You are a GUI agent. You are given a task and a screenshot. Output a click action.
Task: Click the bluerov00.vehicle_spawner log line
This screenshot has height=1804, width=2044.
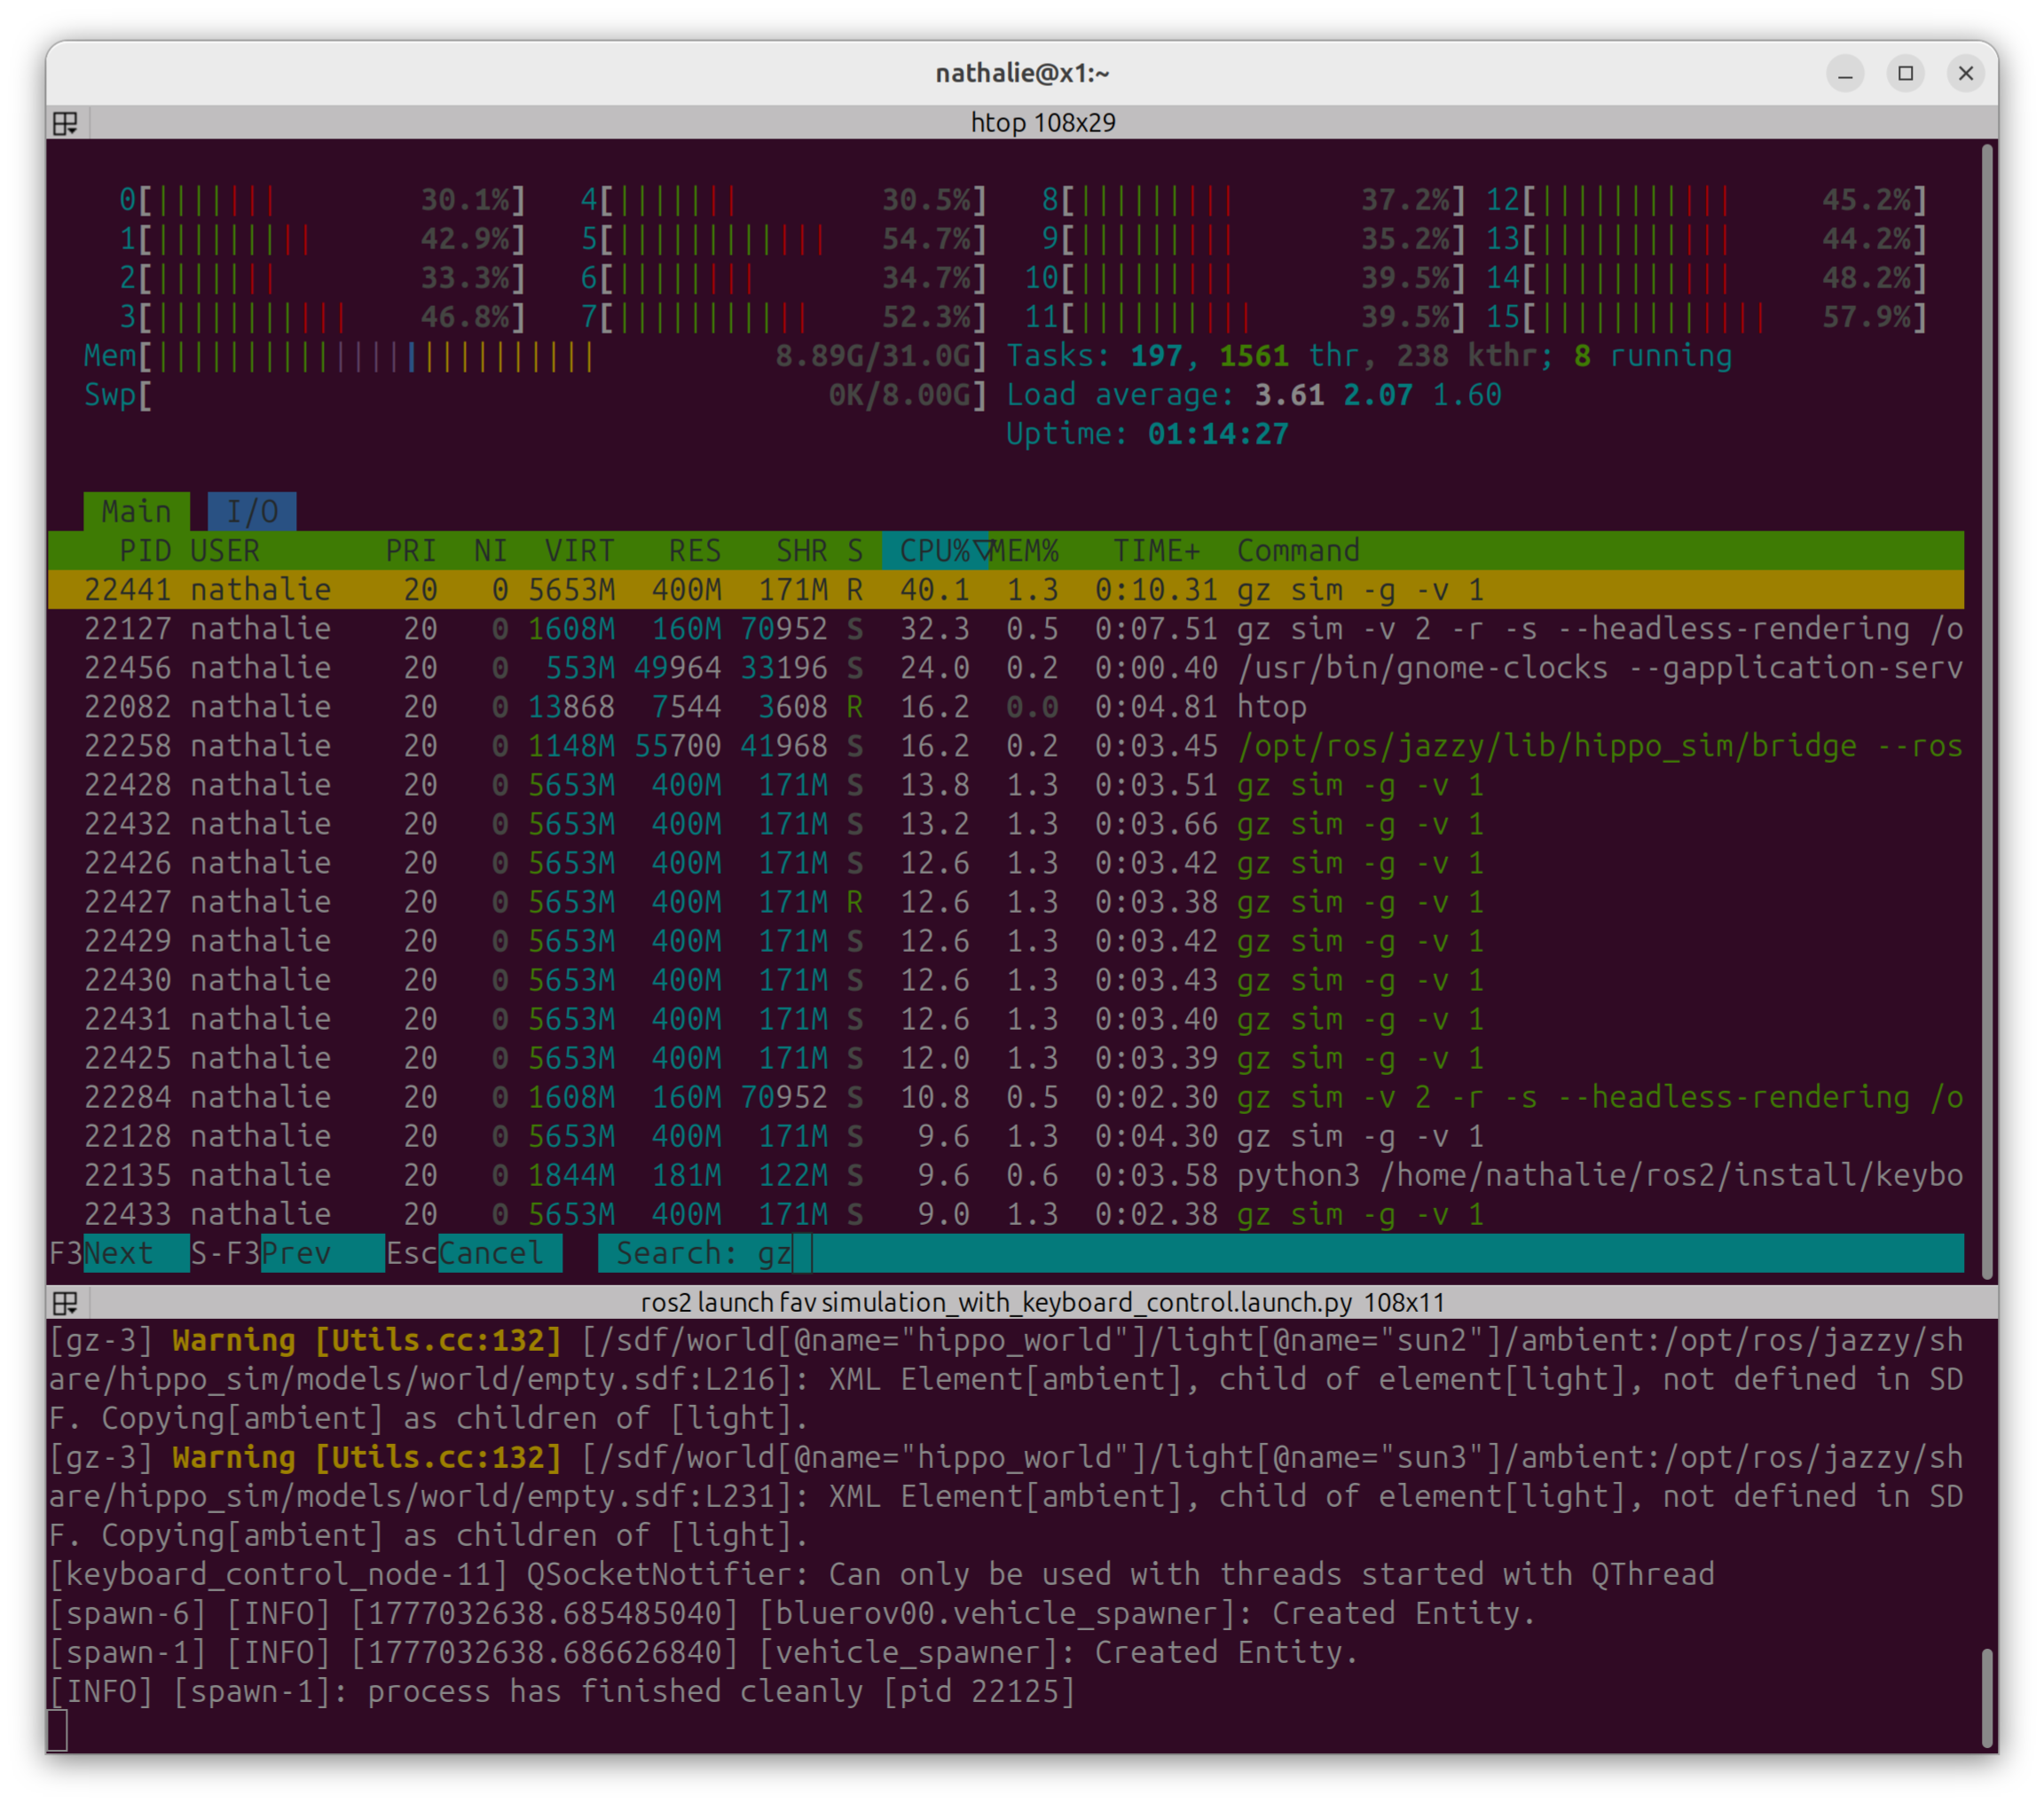pos(793,1613)
